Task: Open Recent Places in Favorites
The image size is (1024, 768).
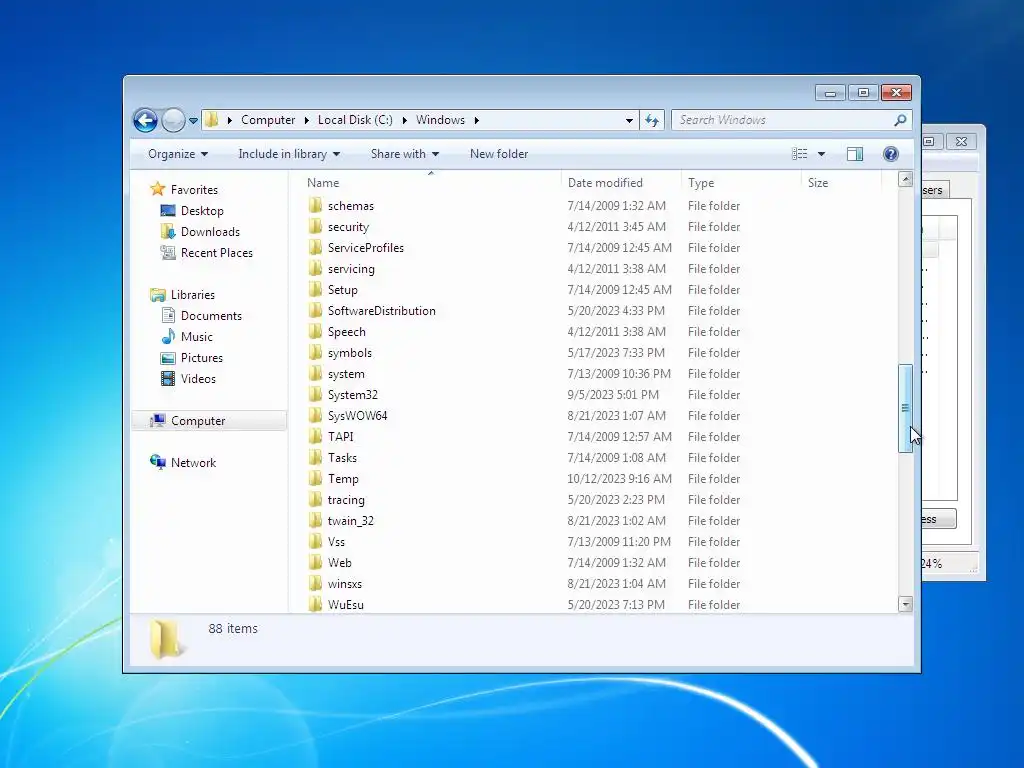Action: tap(216, 253)
